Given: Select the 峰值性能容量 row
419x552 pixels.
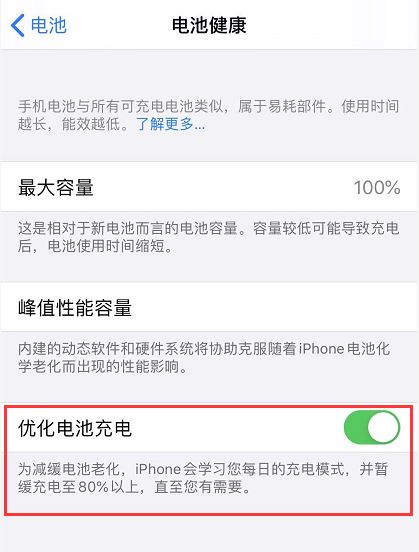Looking at the screenshot, I should [x=210, y=307].
